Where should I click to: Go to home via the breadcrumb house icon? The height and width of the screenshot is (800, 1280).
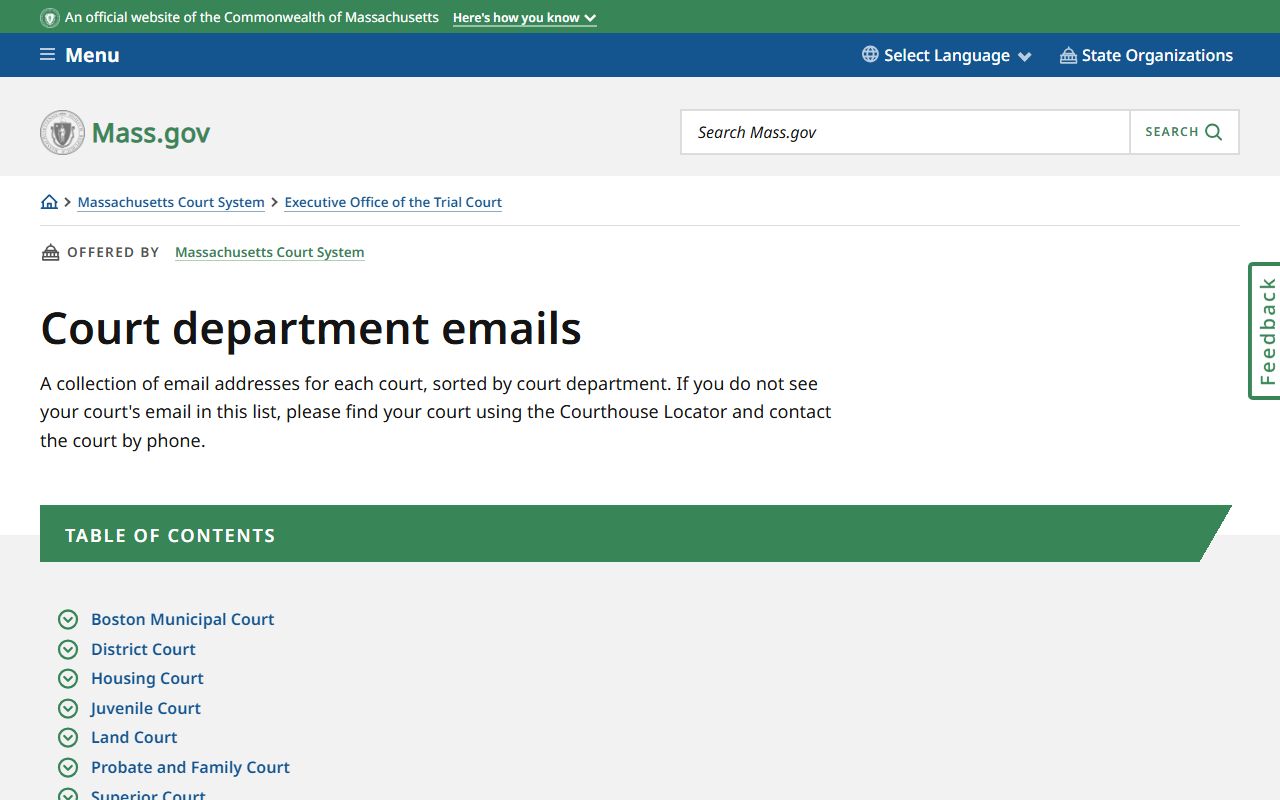pyautogui.click(x=49, y=202)
